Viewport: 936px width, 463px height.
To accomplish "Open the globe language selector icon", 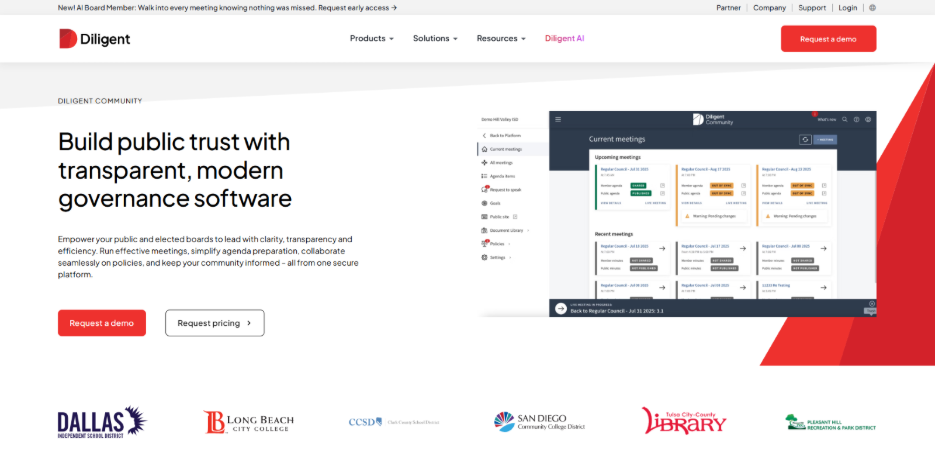I will 872,8.
